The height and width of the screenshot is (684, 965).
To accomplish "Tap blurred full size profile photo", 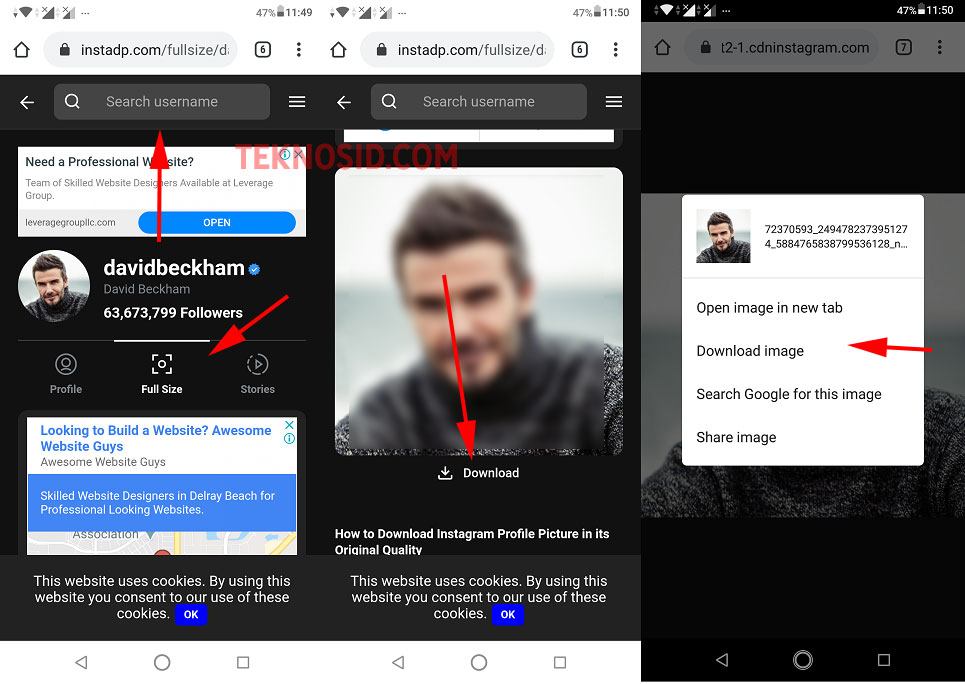I will point(479,311).
